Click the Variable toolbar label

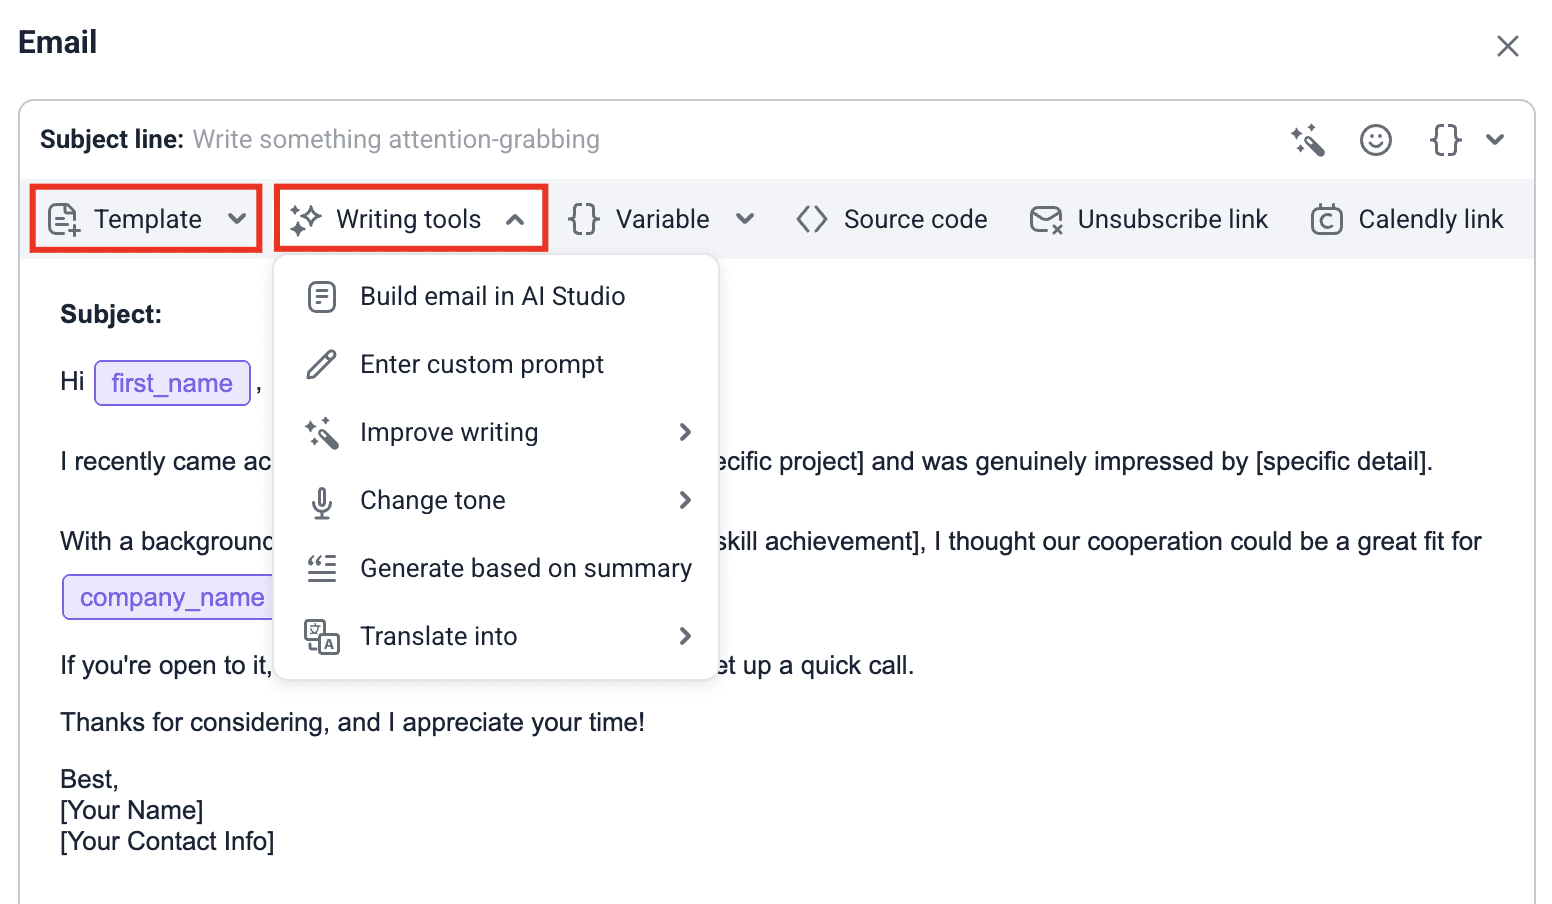tap(663, 219)
